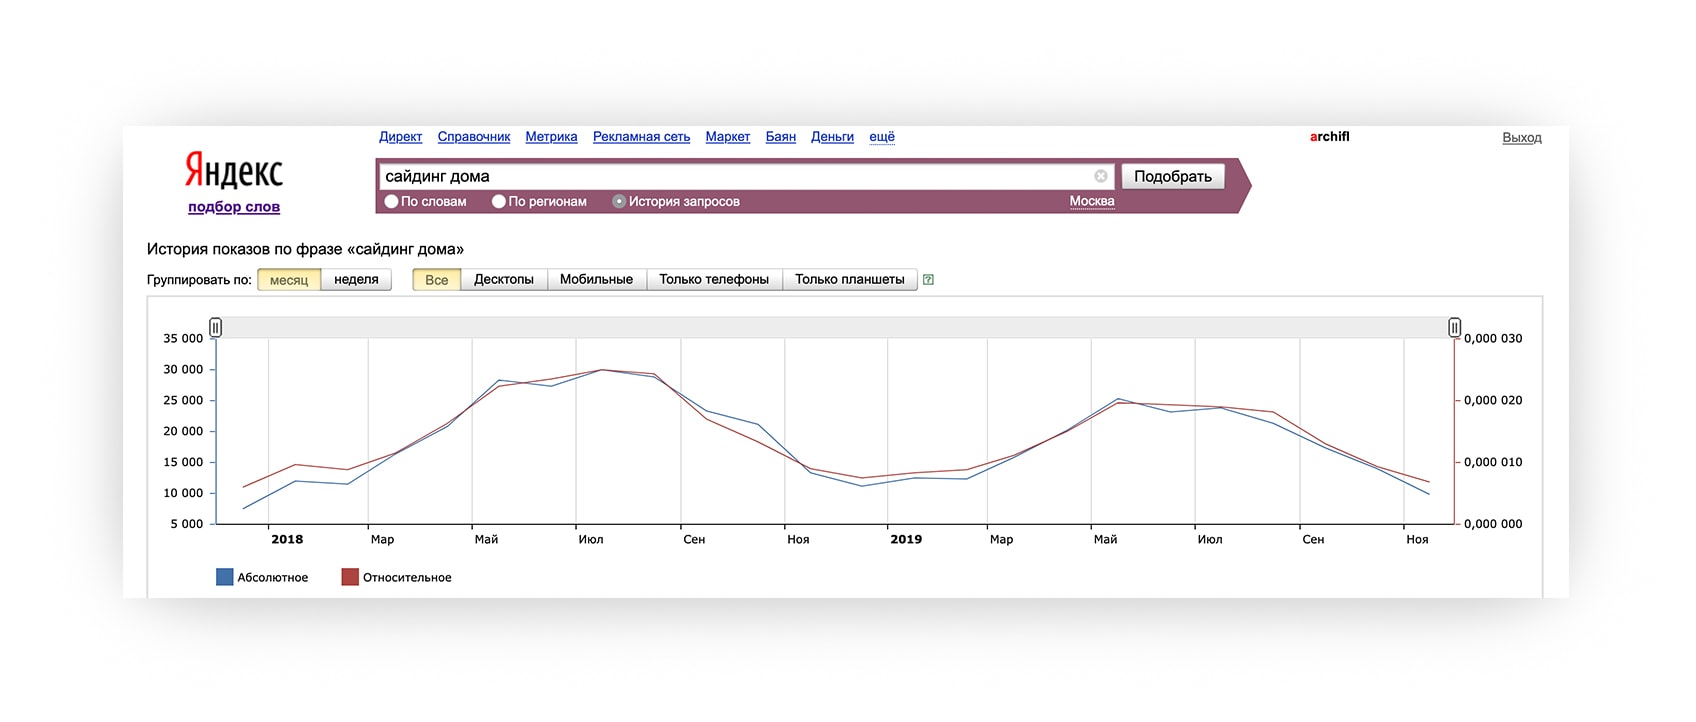
Task: Click the 0,000 010 right axis value
Action: (1493, 462)
